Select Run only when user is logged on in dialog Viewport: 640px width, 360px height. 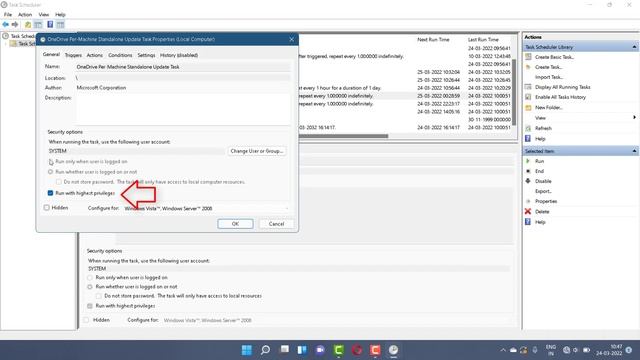(51, 162)
